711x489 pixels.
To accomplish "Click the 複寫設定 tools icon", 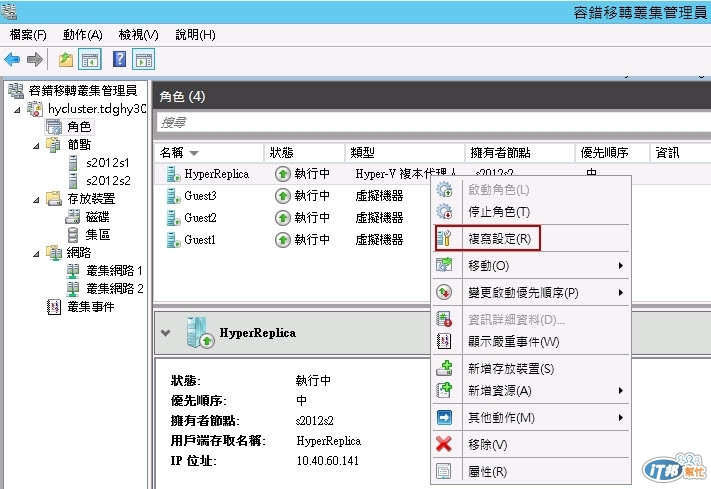I will pos(444,238).
